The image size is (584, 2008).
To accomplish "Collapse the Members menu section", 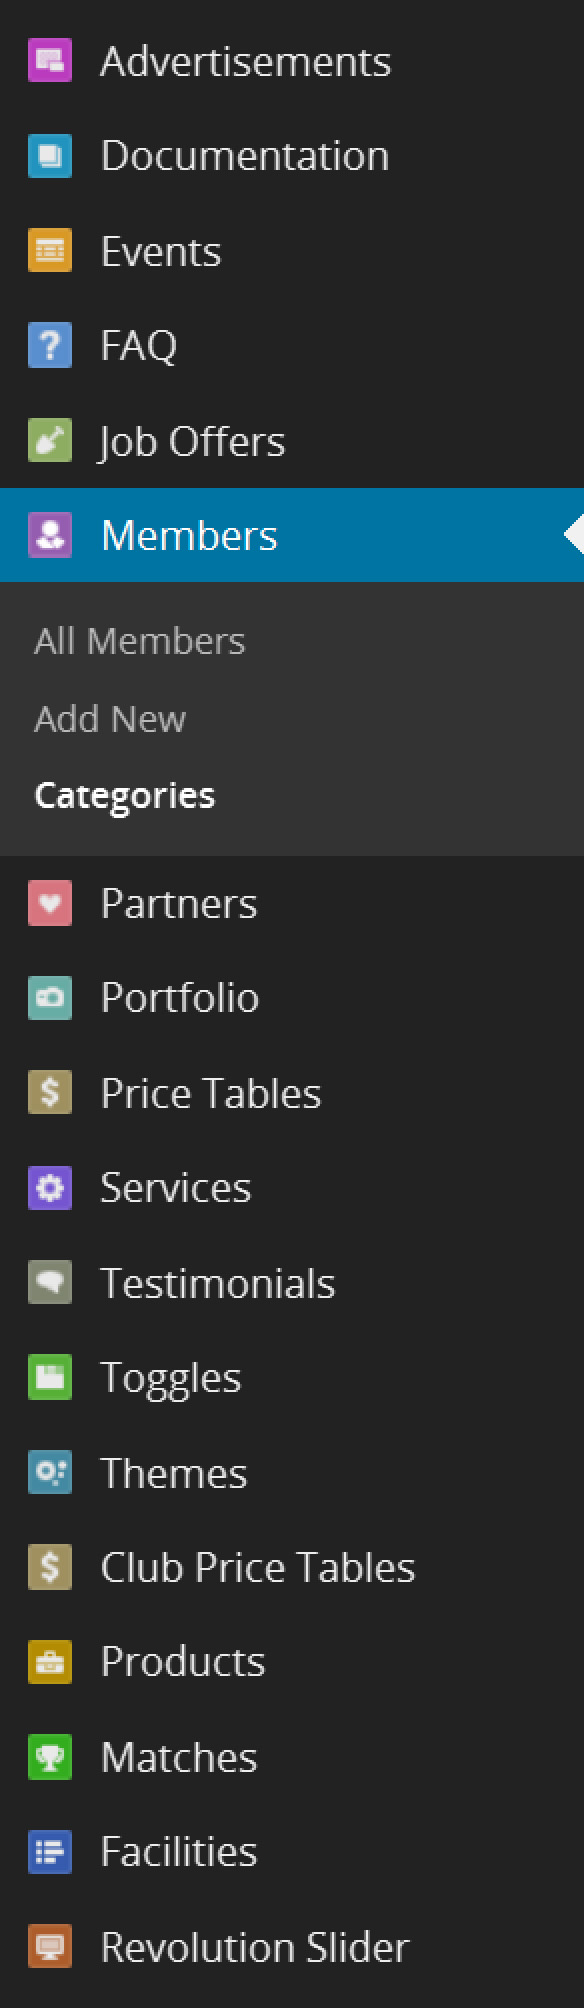I will [x=292, y=535].
